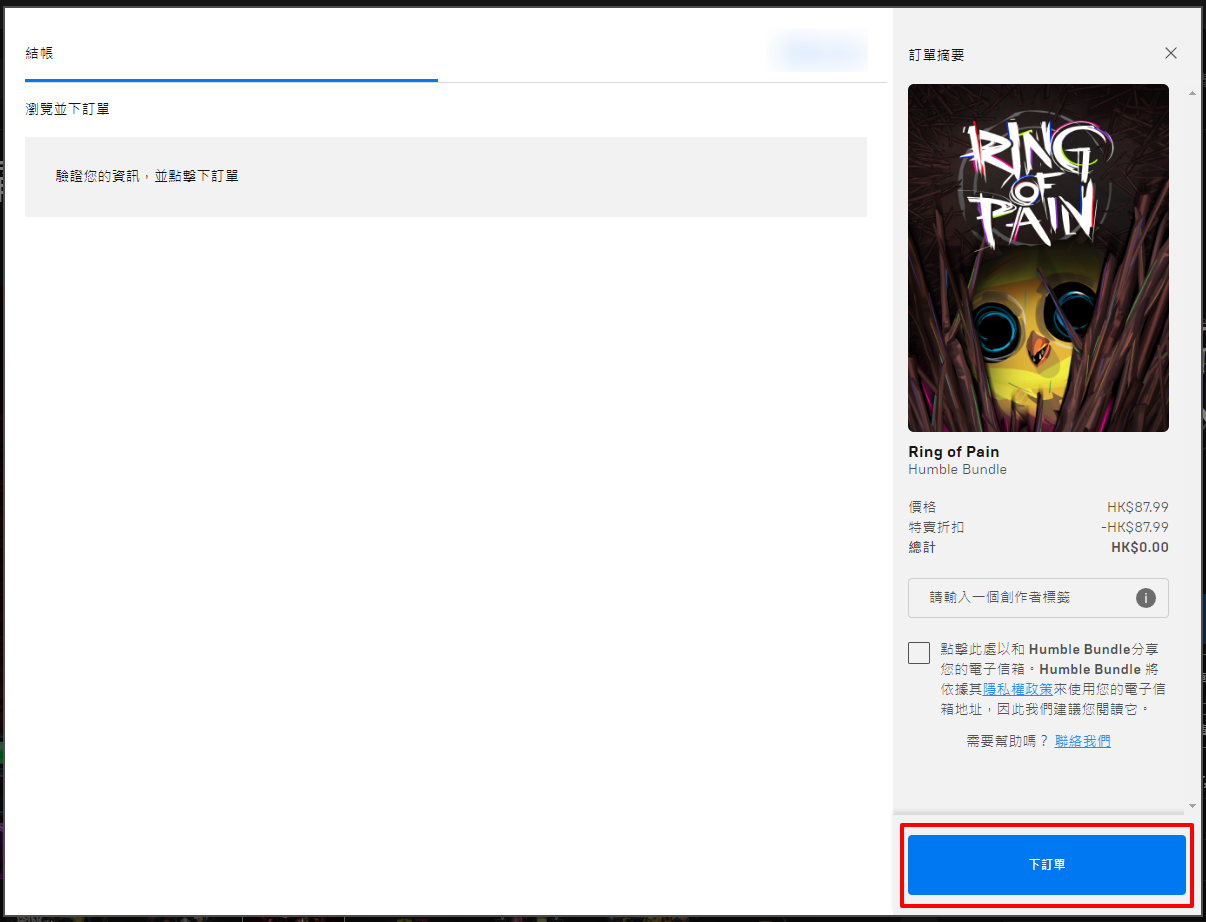Click the 訂單摘要 order summary heading
This screenshot has height=922, width=1206.
coord(937,54)
